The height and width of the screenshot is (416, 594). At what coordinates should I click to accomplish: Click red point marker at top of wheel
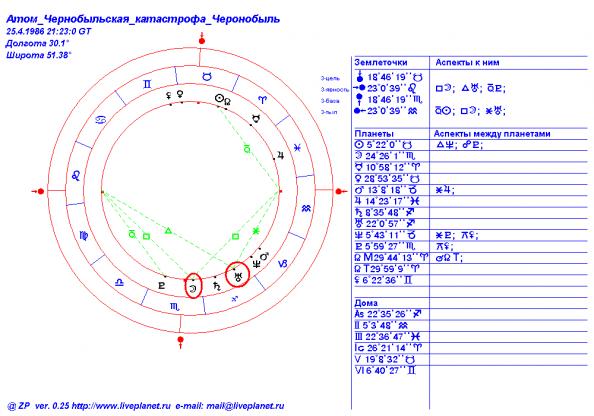click(x=202, y=40)
